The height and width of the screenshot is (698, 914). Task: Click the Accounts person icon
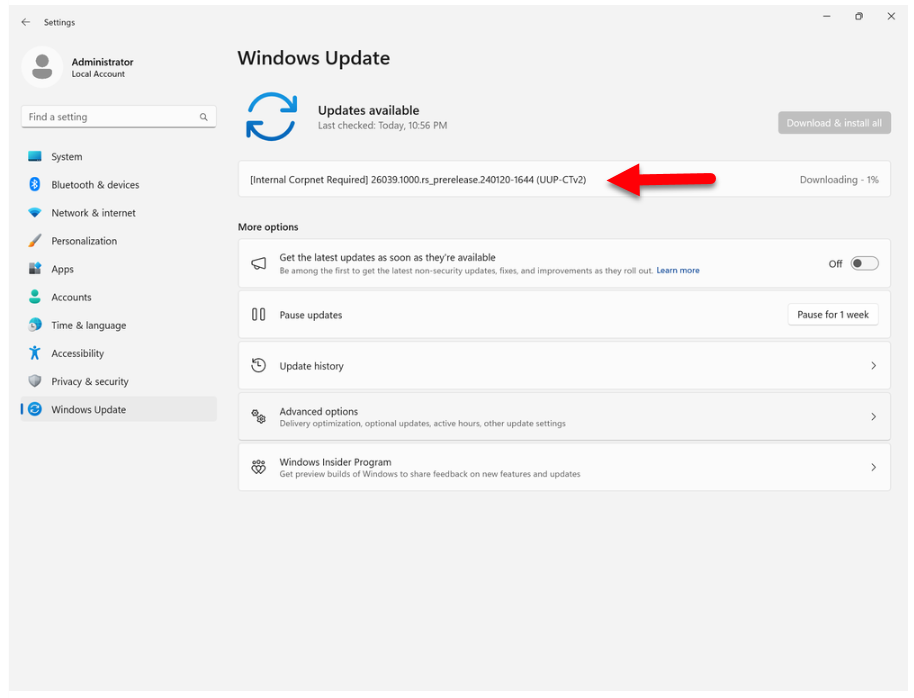[35, 297]
